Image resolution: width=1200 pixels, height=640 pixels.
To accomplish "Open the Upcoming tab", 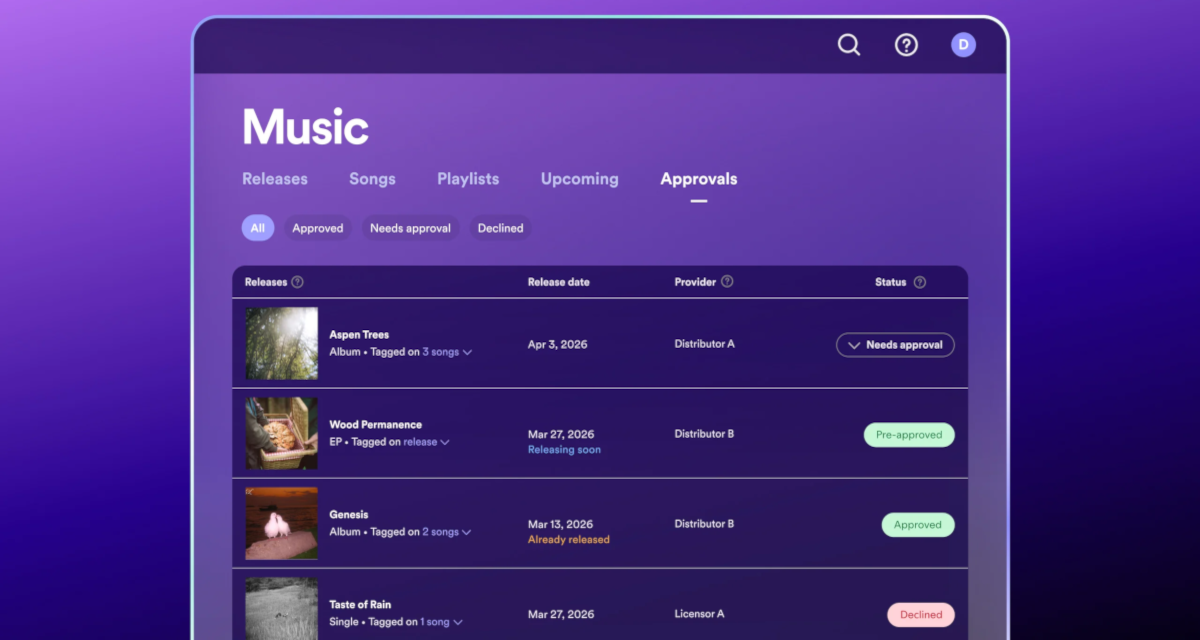I will (x=579, y=179).
